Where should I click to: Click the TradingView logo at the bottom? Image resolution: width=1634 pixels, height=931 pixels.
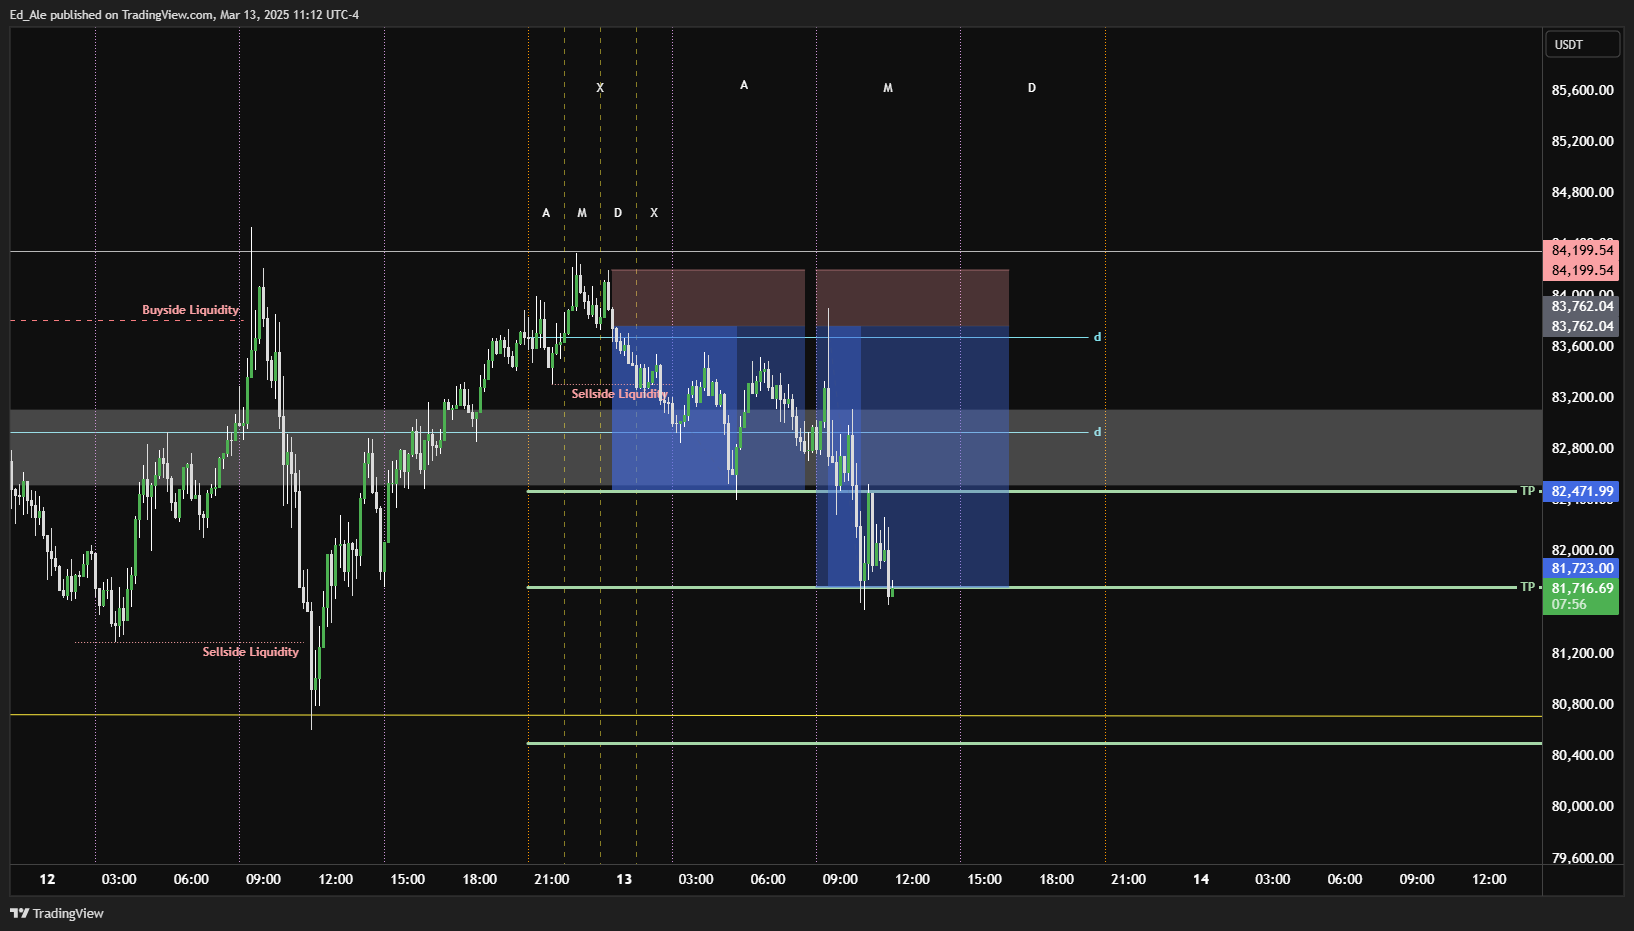[x=57, y=913]
